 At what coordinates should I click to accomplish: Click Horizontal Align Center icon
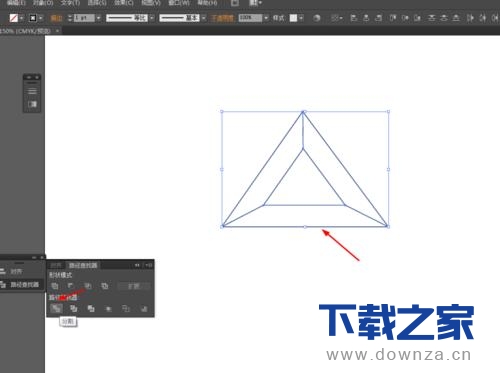[x=366, y=18]
